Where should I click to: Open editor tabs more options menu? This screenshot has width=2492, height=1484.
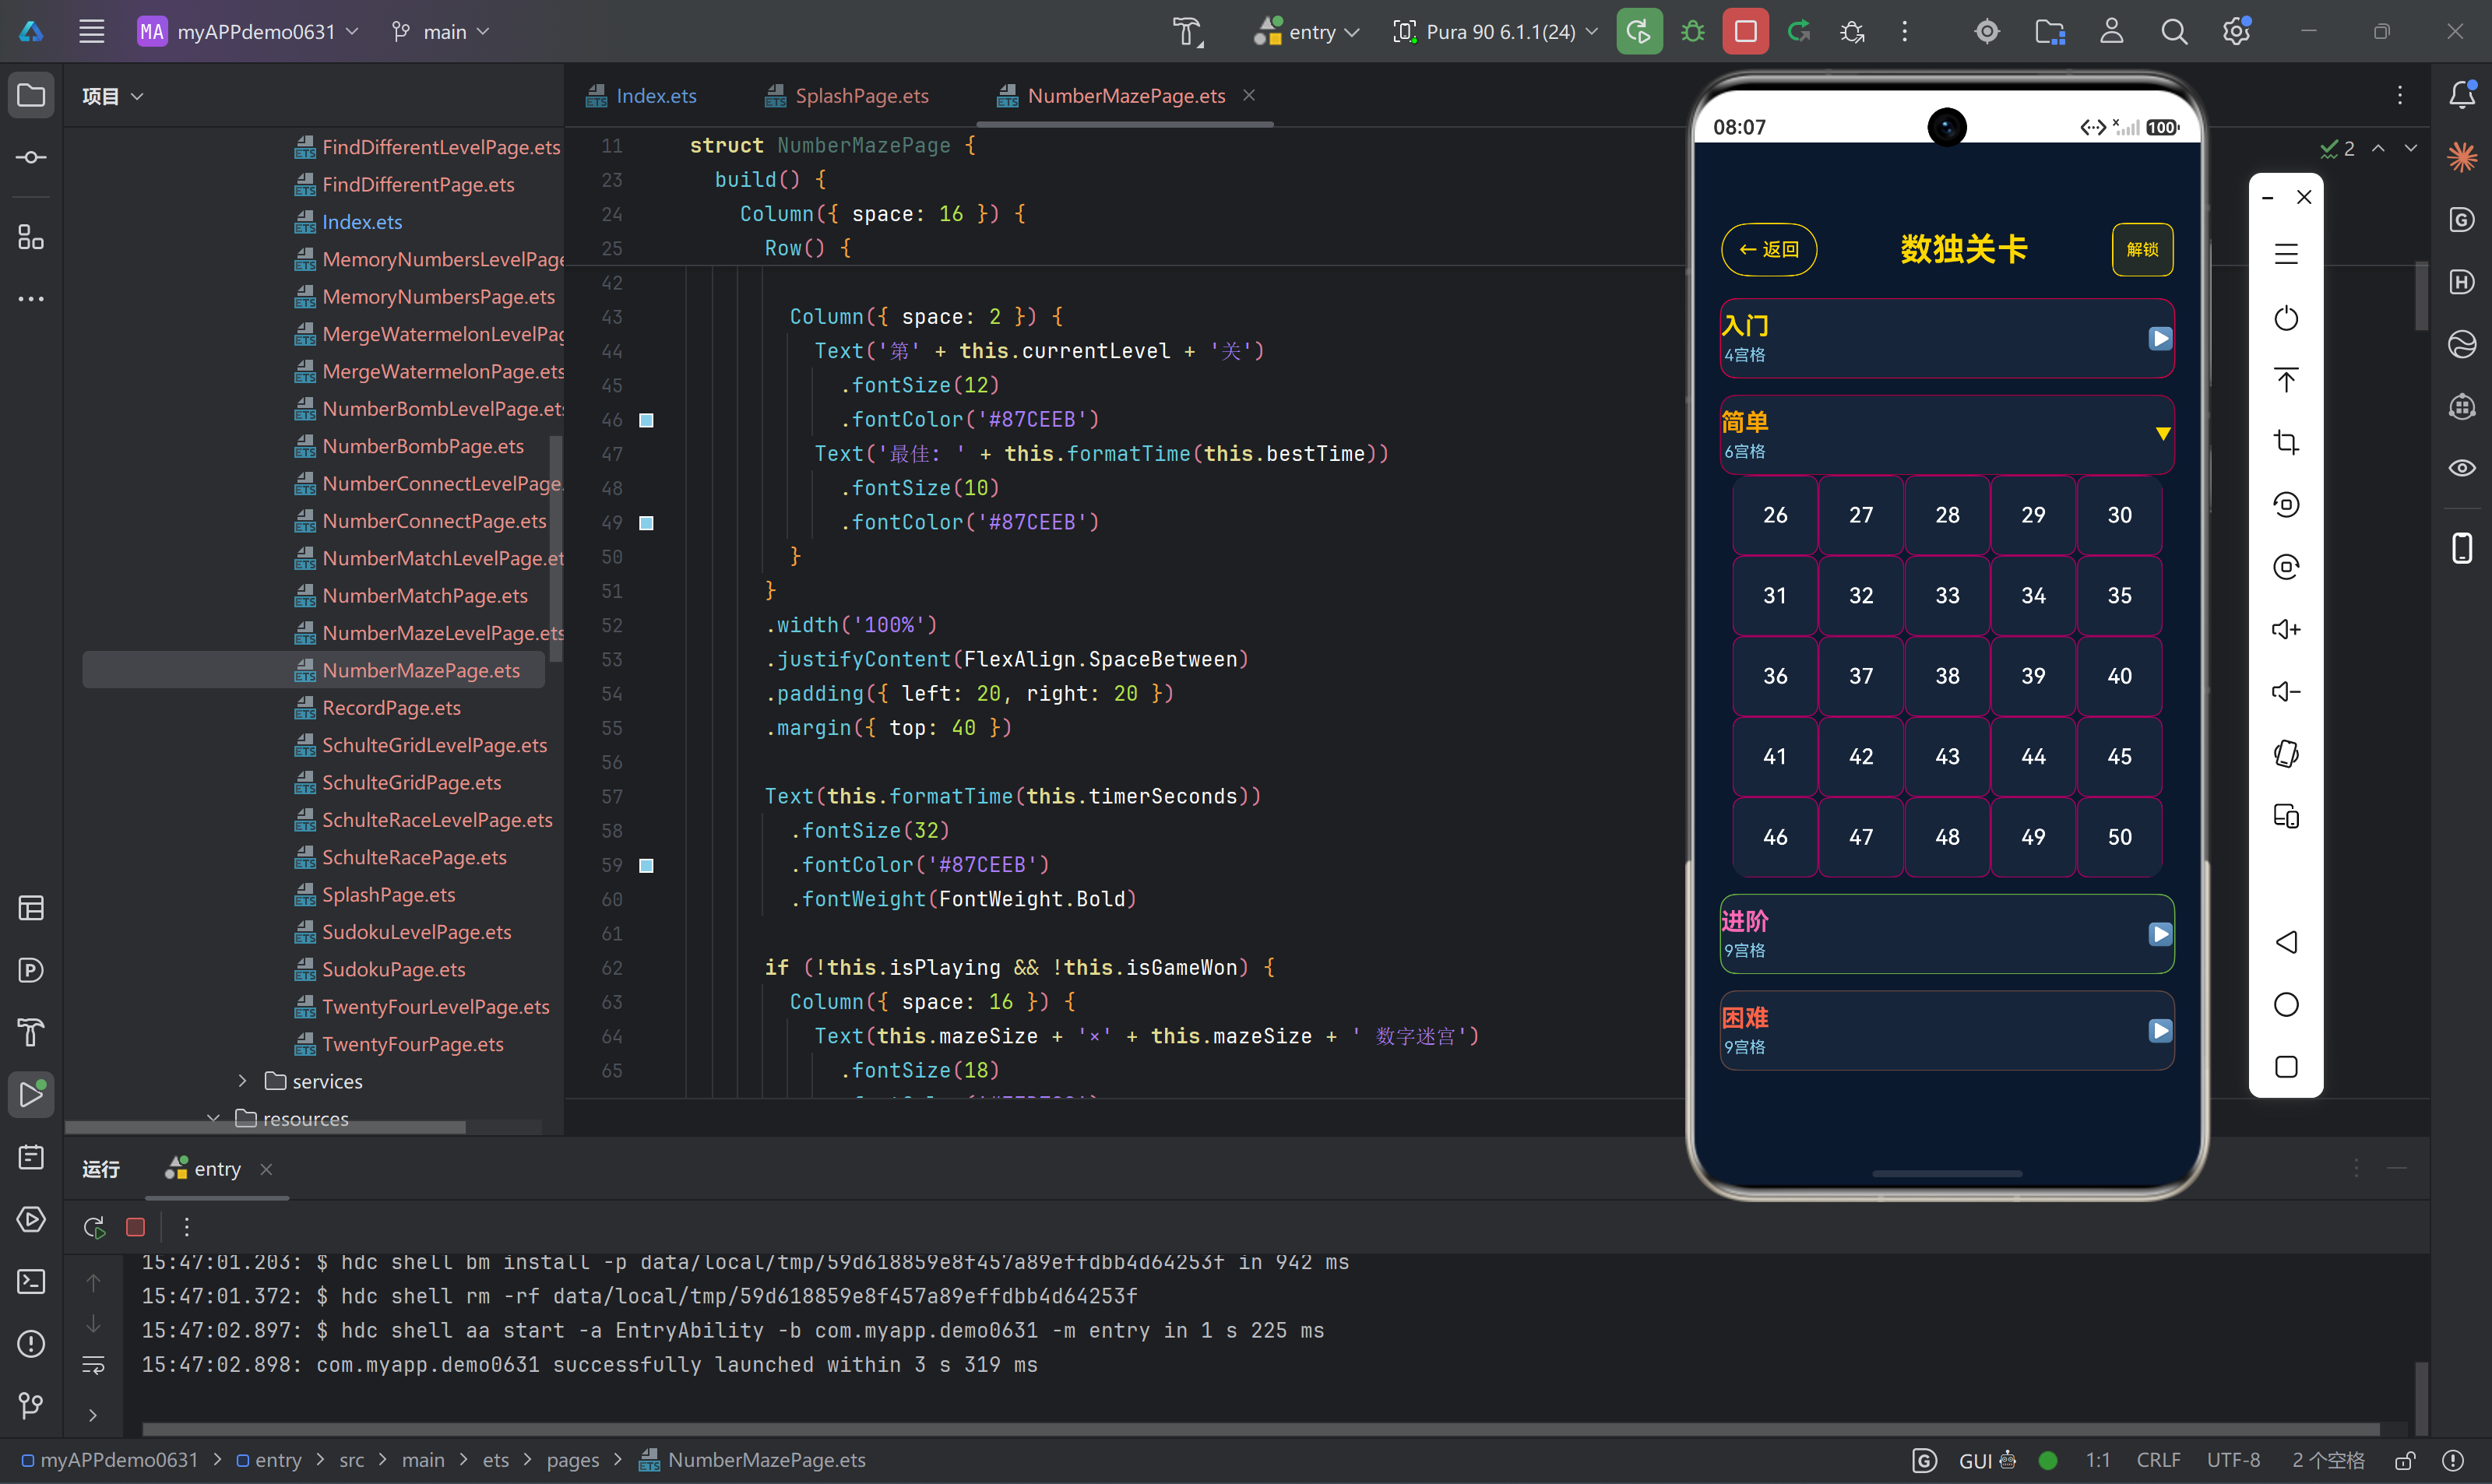click(x=2399, y=95)
